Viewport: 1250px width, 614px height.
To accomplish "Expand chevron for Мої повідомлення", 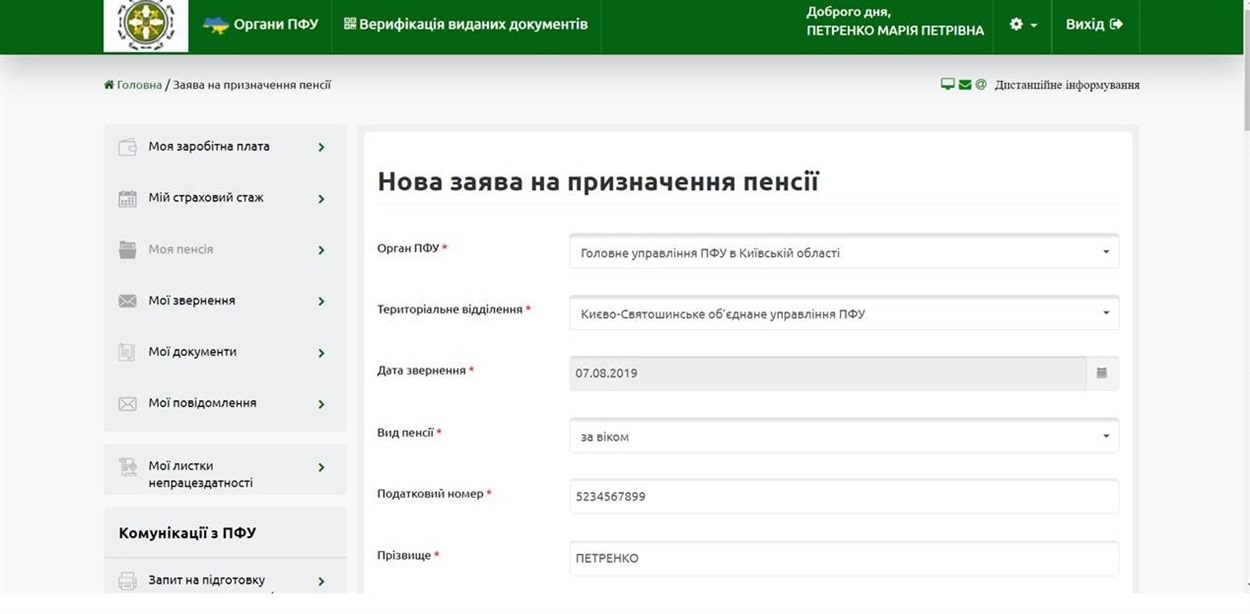I will [x=321, y=404].
